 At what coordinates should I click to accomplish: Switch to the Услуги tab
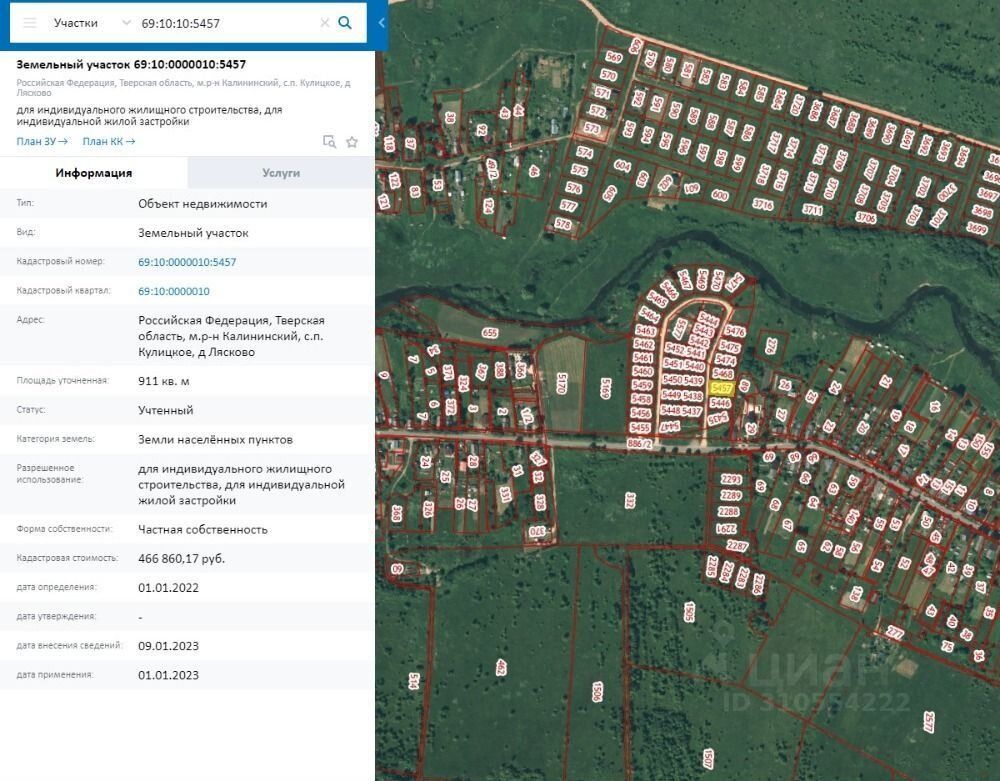click(281, 173)
